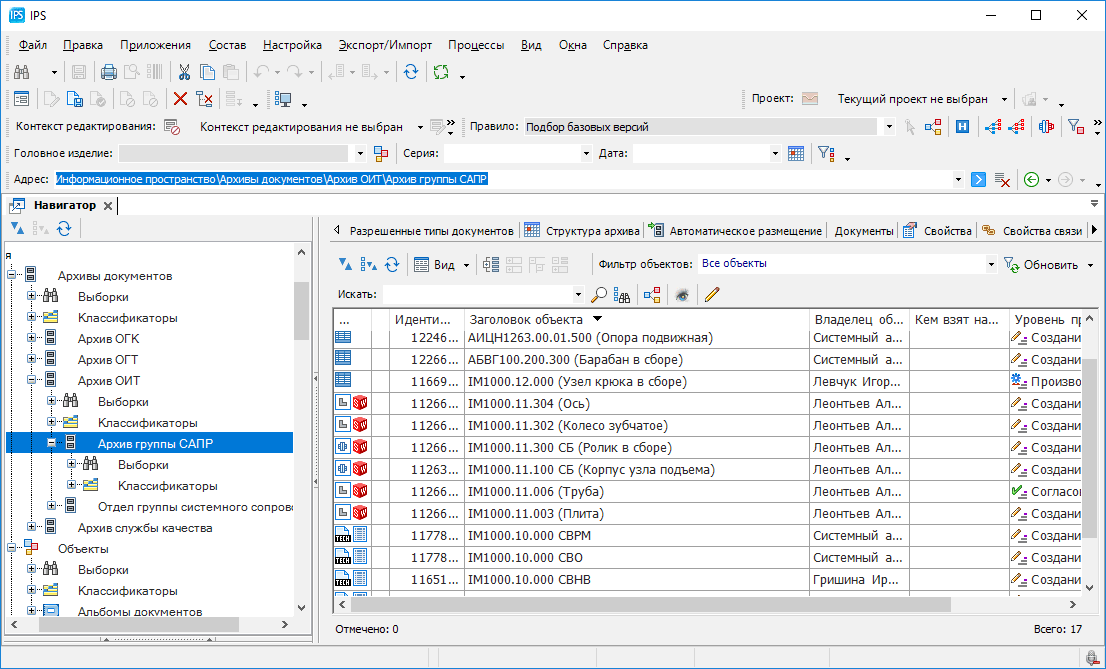The image size is (1106, 669).
Task: Open the Фильтр объектов dropdown
Action: click(x=991, y=265)
